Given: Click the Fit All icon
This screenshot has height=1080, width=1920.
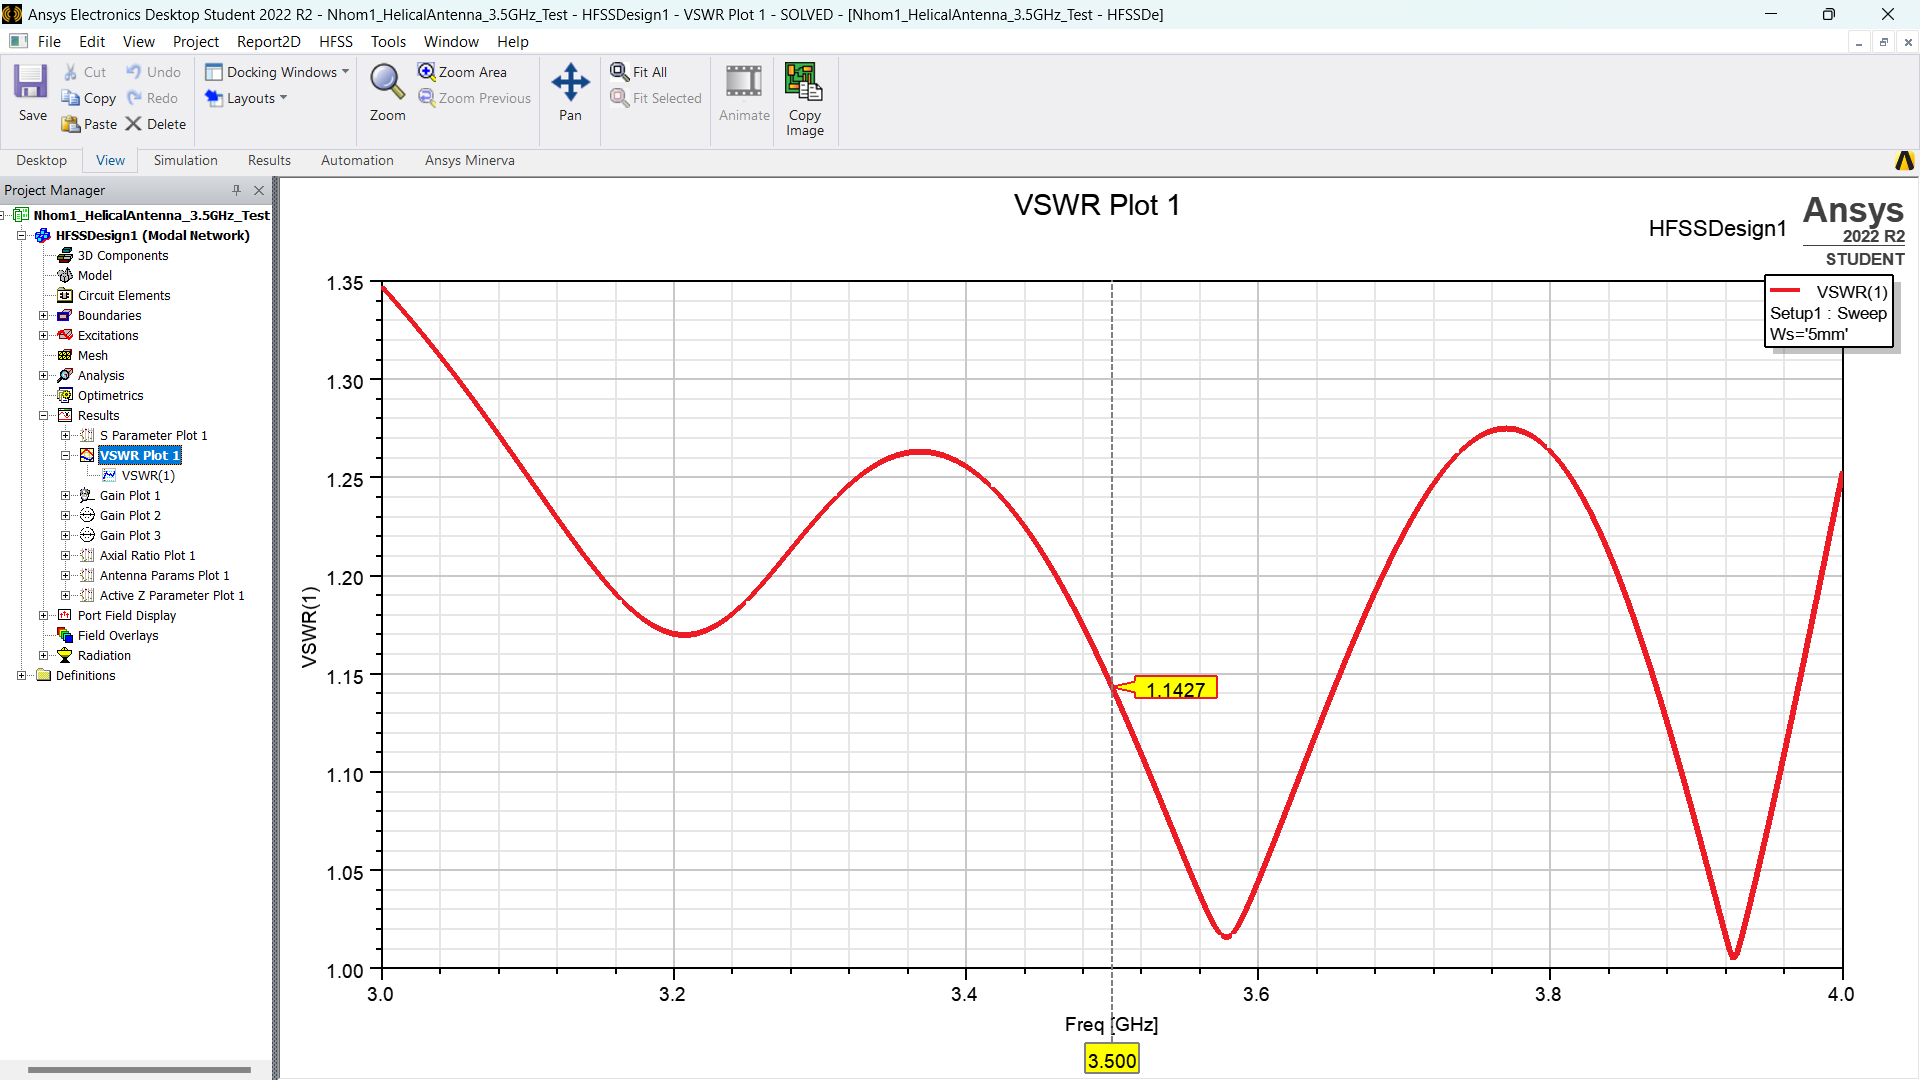Looking at the screenshot, I should coord(619,72).
